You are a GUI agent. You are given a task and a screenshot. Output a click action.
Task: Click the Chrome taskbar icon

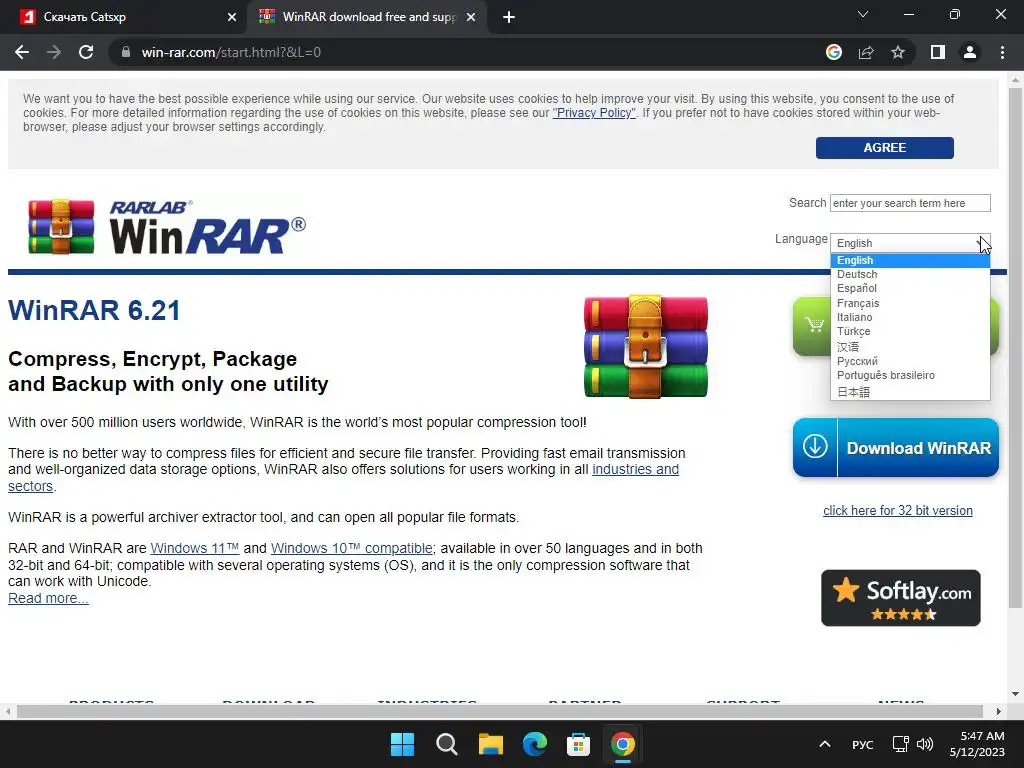622,744
